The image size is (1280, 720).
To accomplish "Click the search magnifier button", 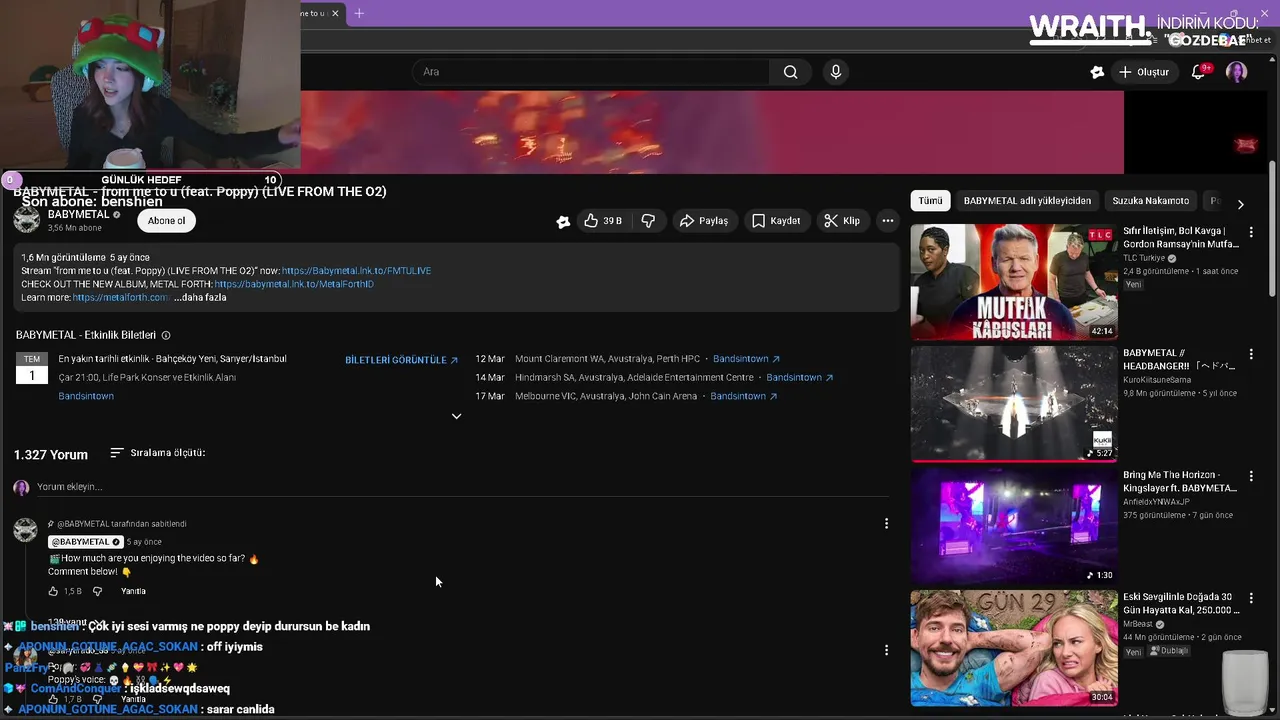I will 790,72.
